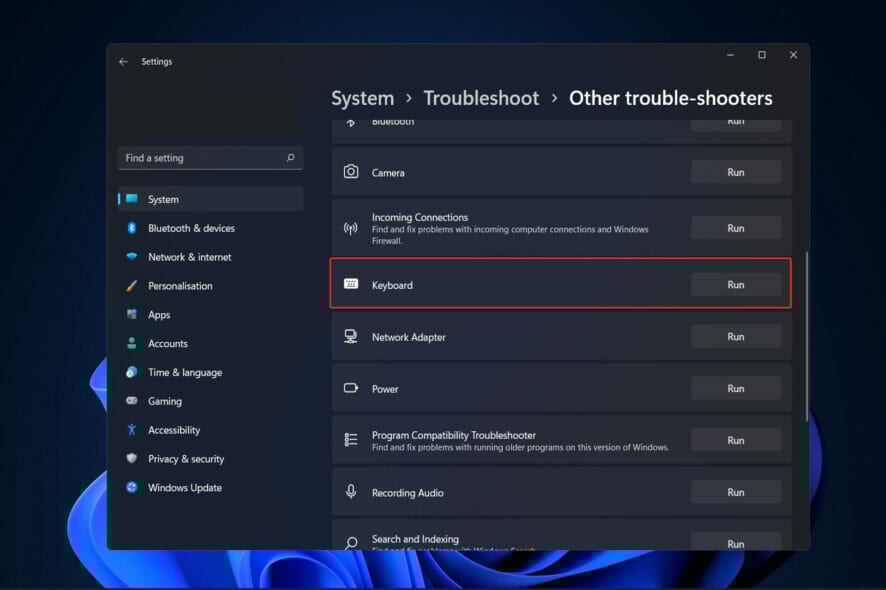Select Personalisation in the sidebar
The height and width of the screenshot is (590, 886).
coord(180,286)
